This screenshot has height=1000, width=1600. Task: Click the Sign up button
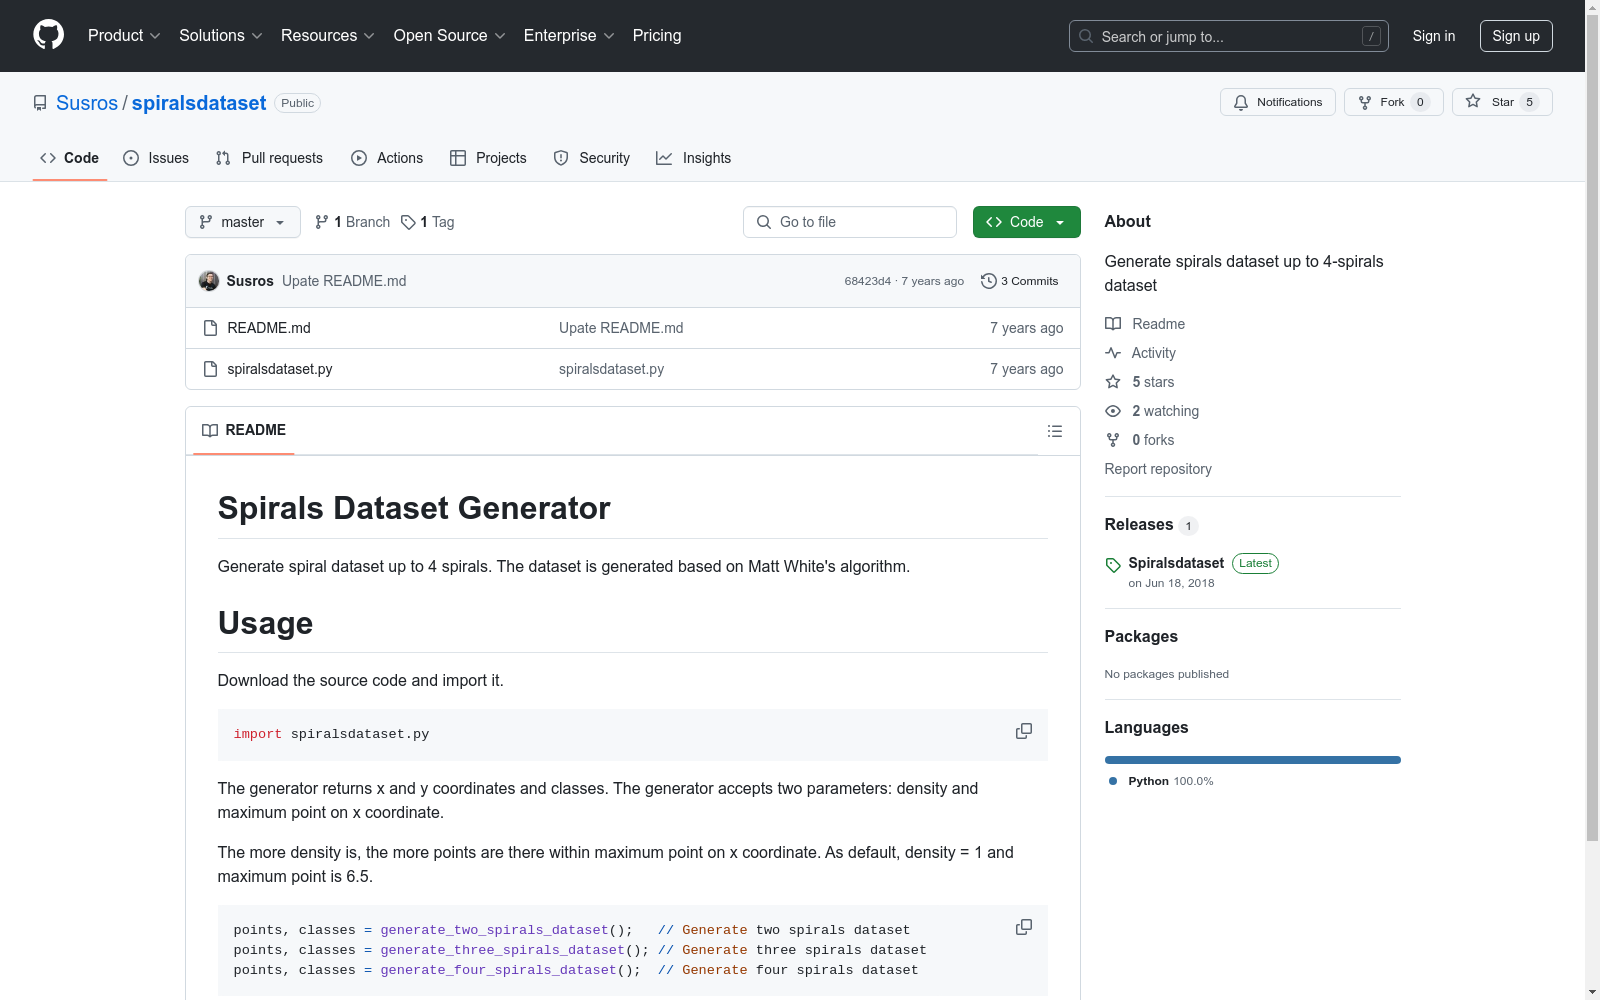[1516, 36]
